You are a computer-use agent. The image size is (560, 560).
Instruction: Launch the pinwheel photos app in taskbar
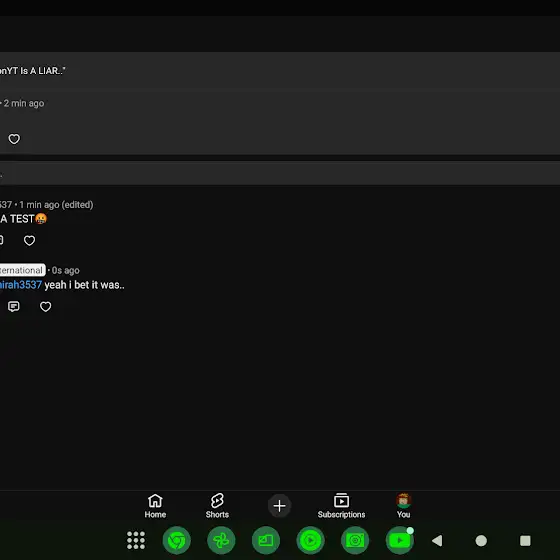(x=221, y=540)
